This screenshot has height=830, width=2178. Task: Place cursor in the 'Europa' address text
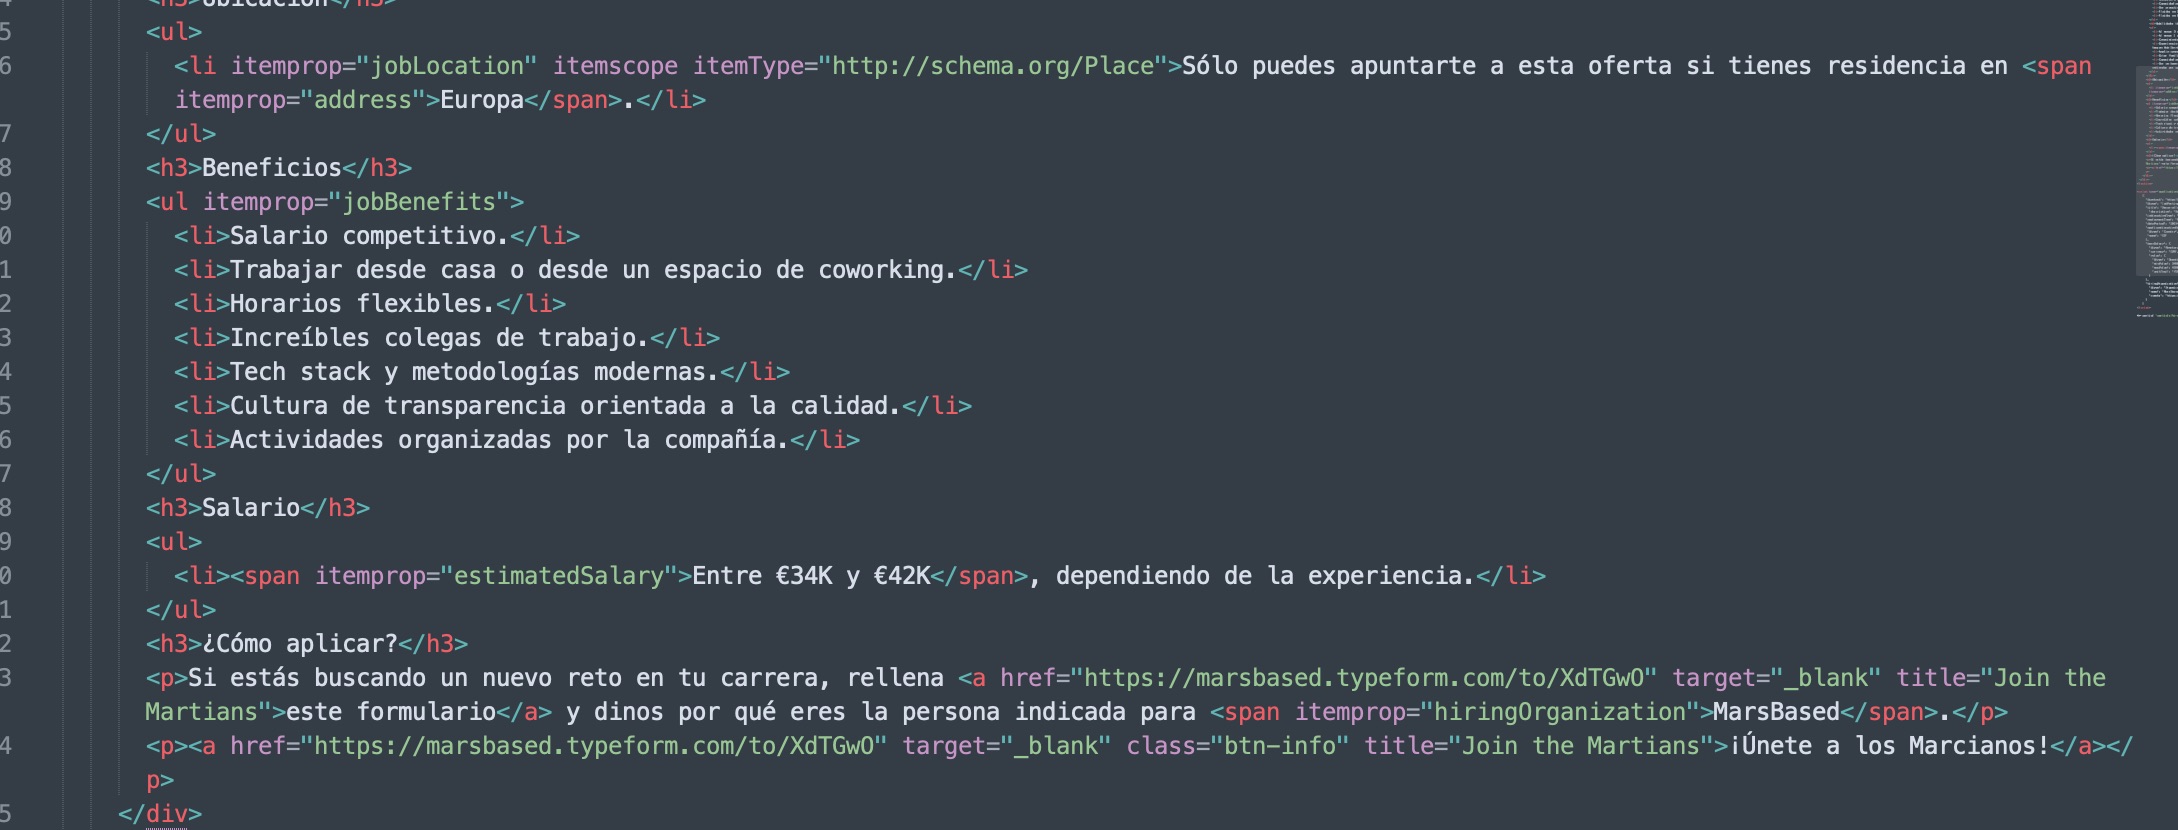482,100
